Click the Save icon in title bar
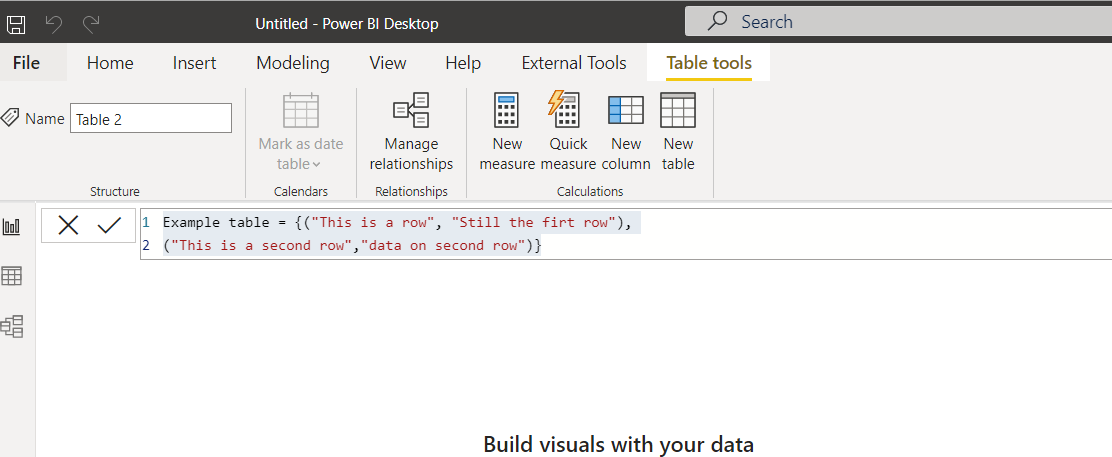 16,25
